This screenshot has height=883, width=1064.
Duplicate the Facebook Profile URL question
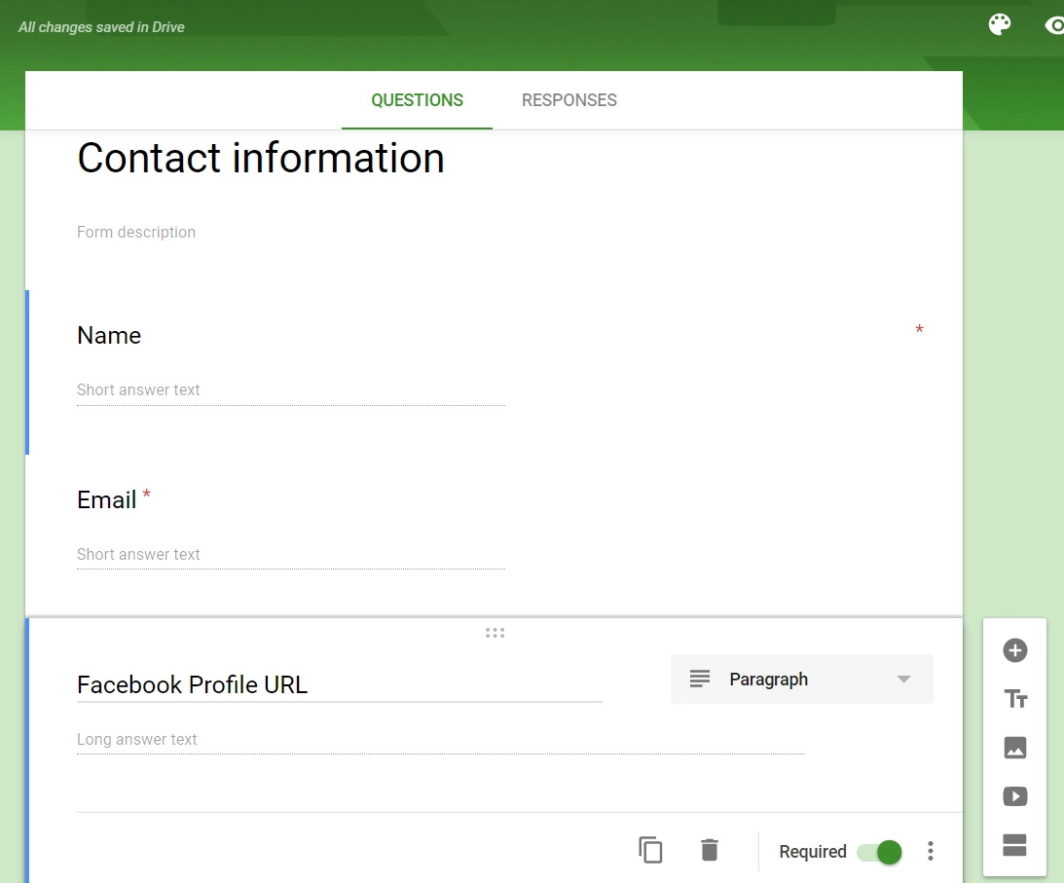point(650,850)
